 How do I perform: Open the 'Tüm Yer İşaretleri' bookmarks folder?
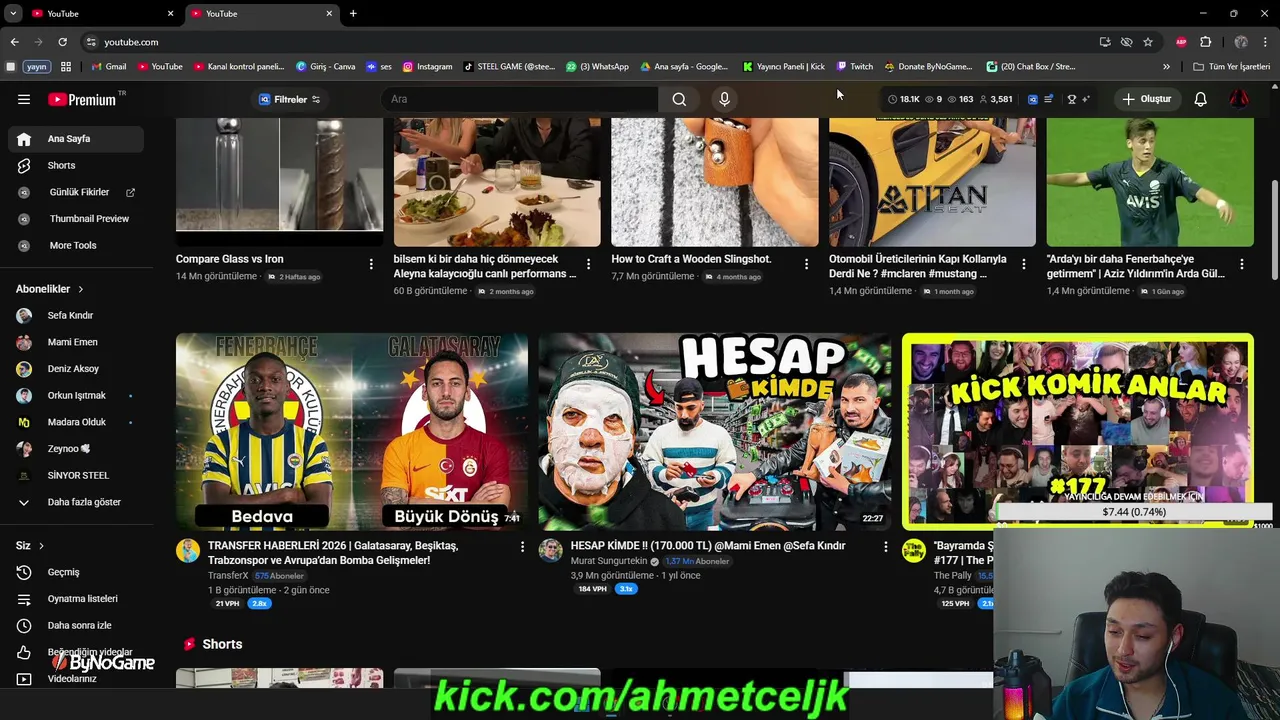(1232, 67)
